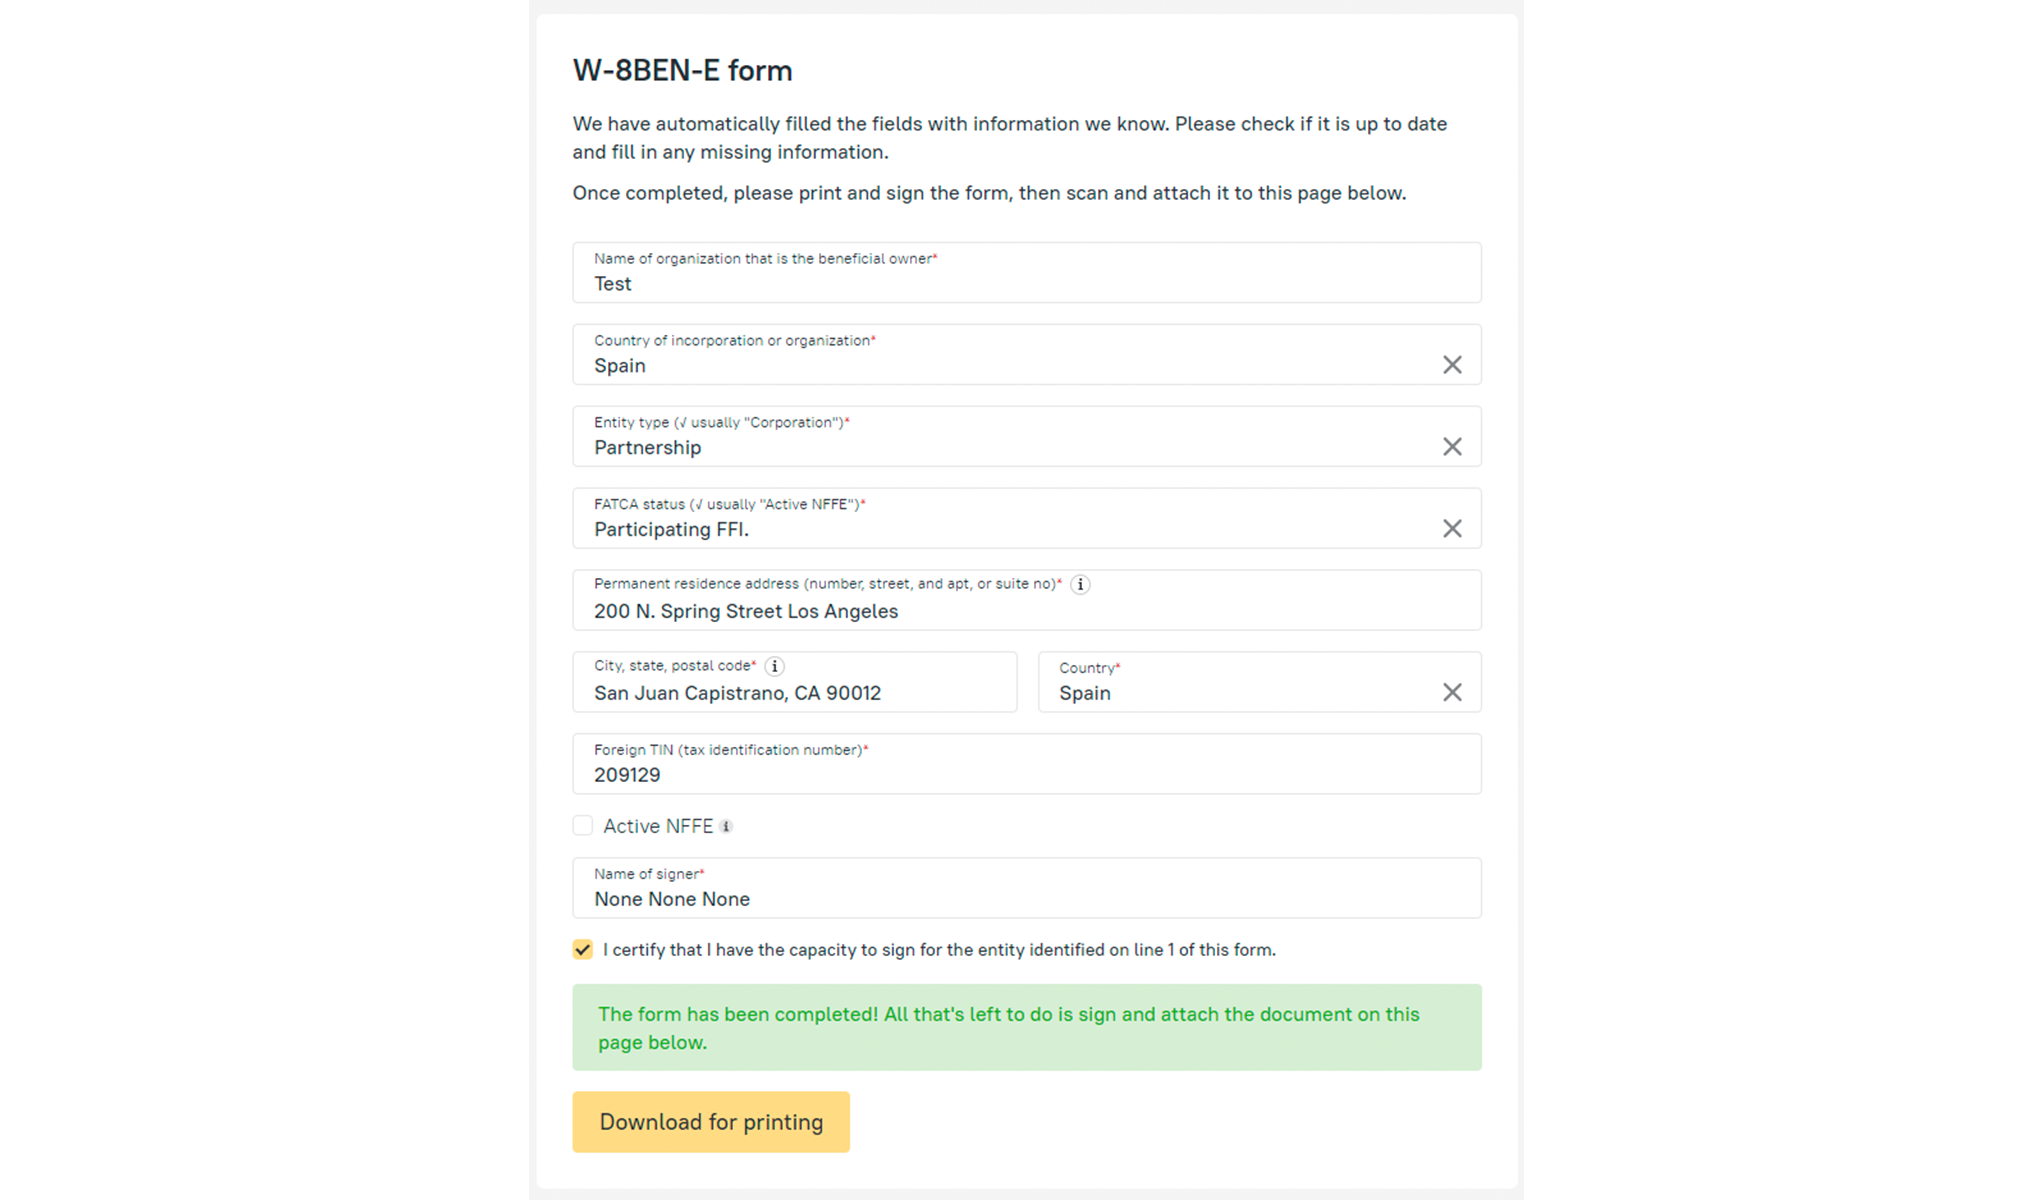2027x1200 pixels.
Task: Edit the Name of signer field
Action: tap(1026, 900)
